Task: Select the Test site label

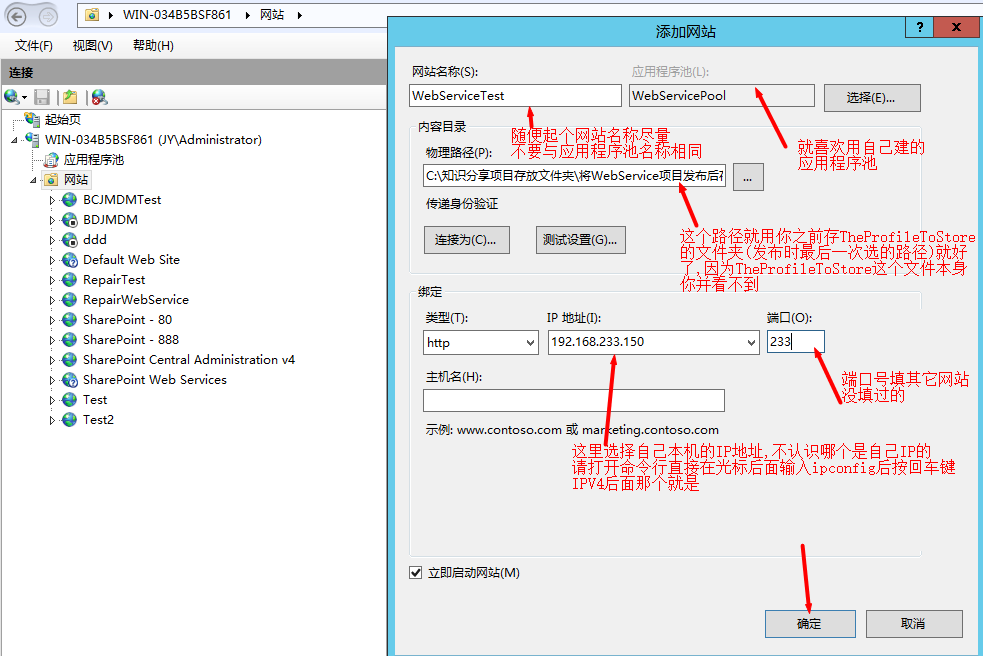Action: [x=95, y=400]
